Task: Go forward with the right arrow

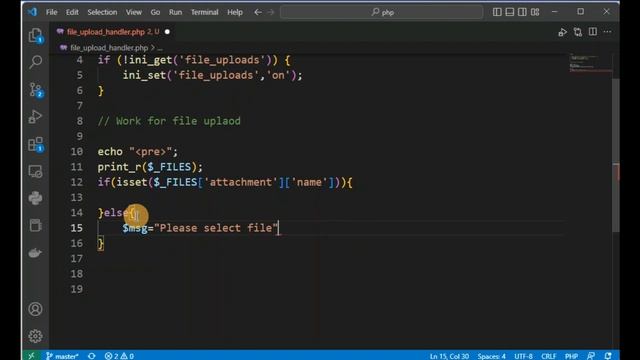Action: (271, 12)
